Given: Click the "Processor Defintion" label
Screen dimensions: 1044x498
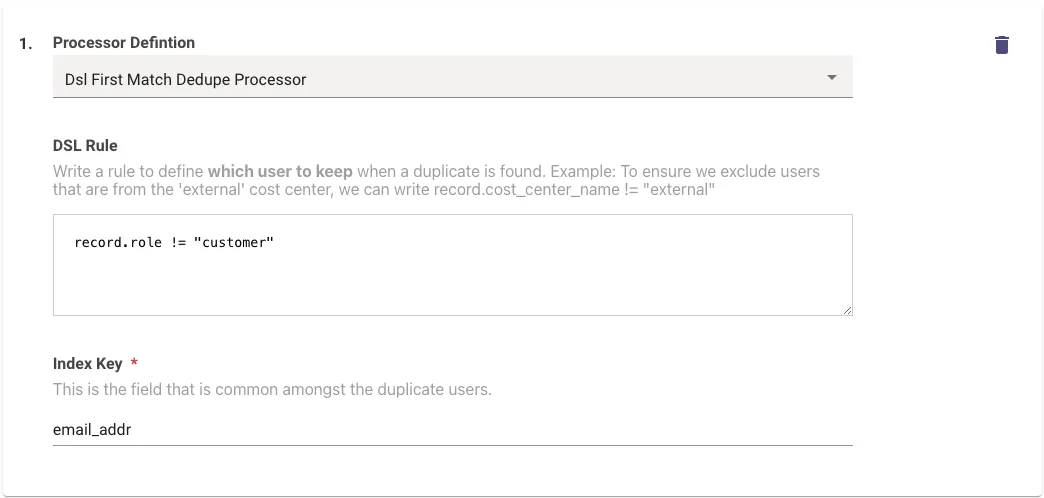Looking at the screenshot, I should click(x=124, y=43).
